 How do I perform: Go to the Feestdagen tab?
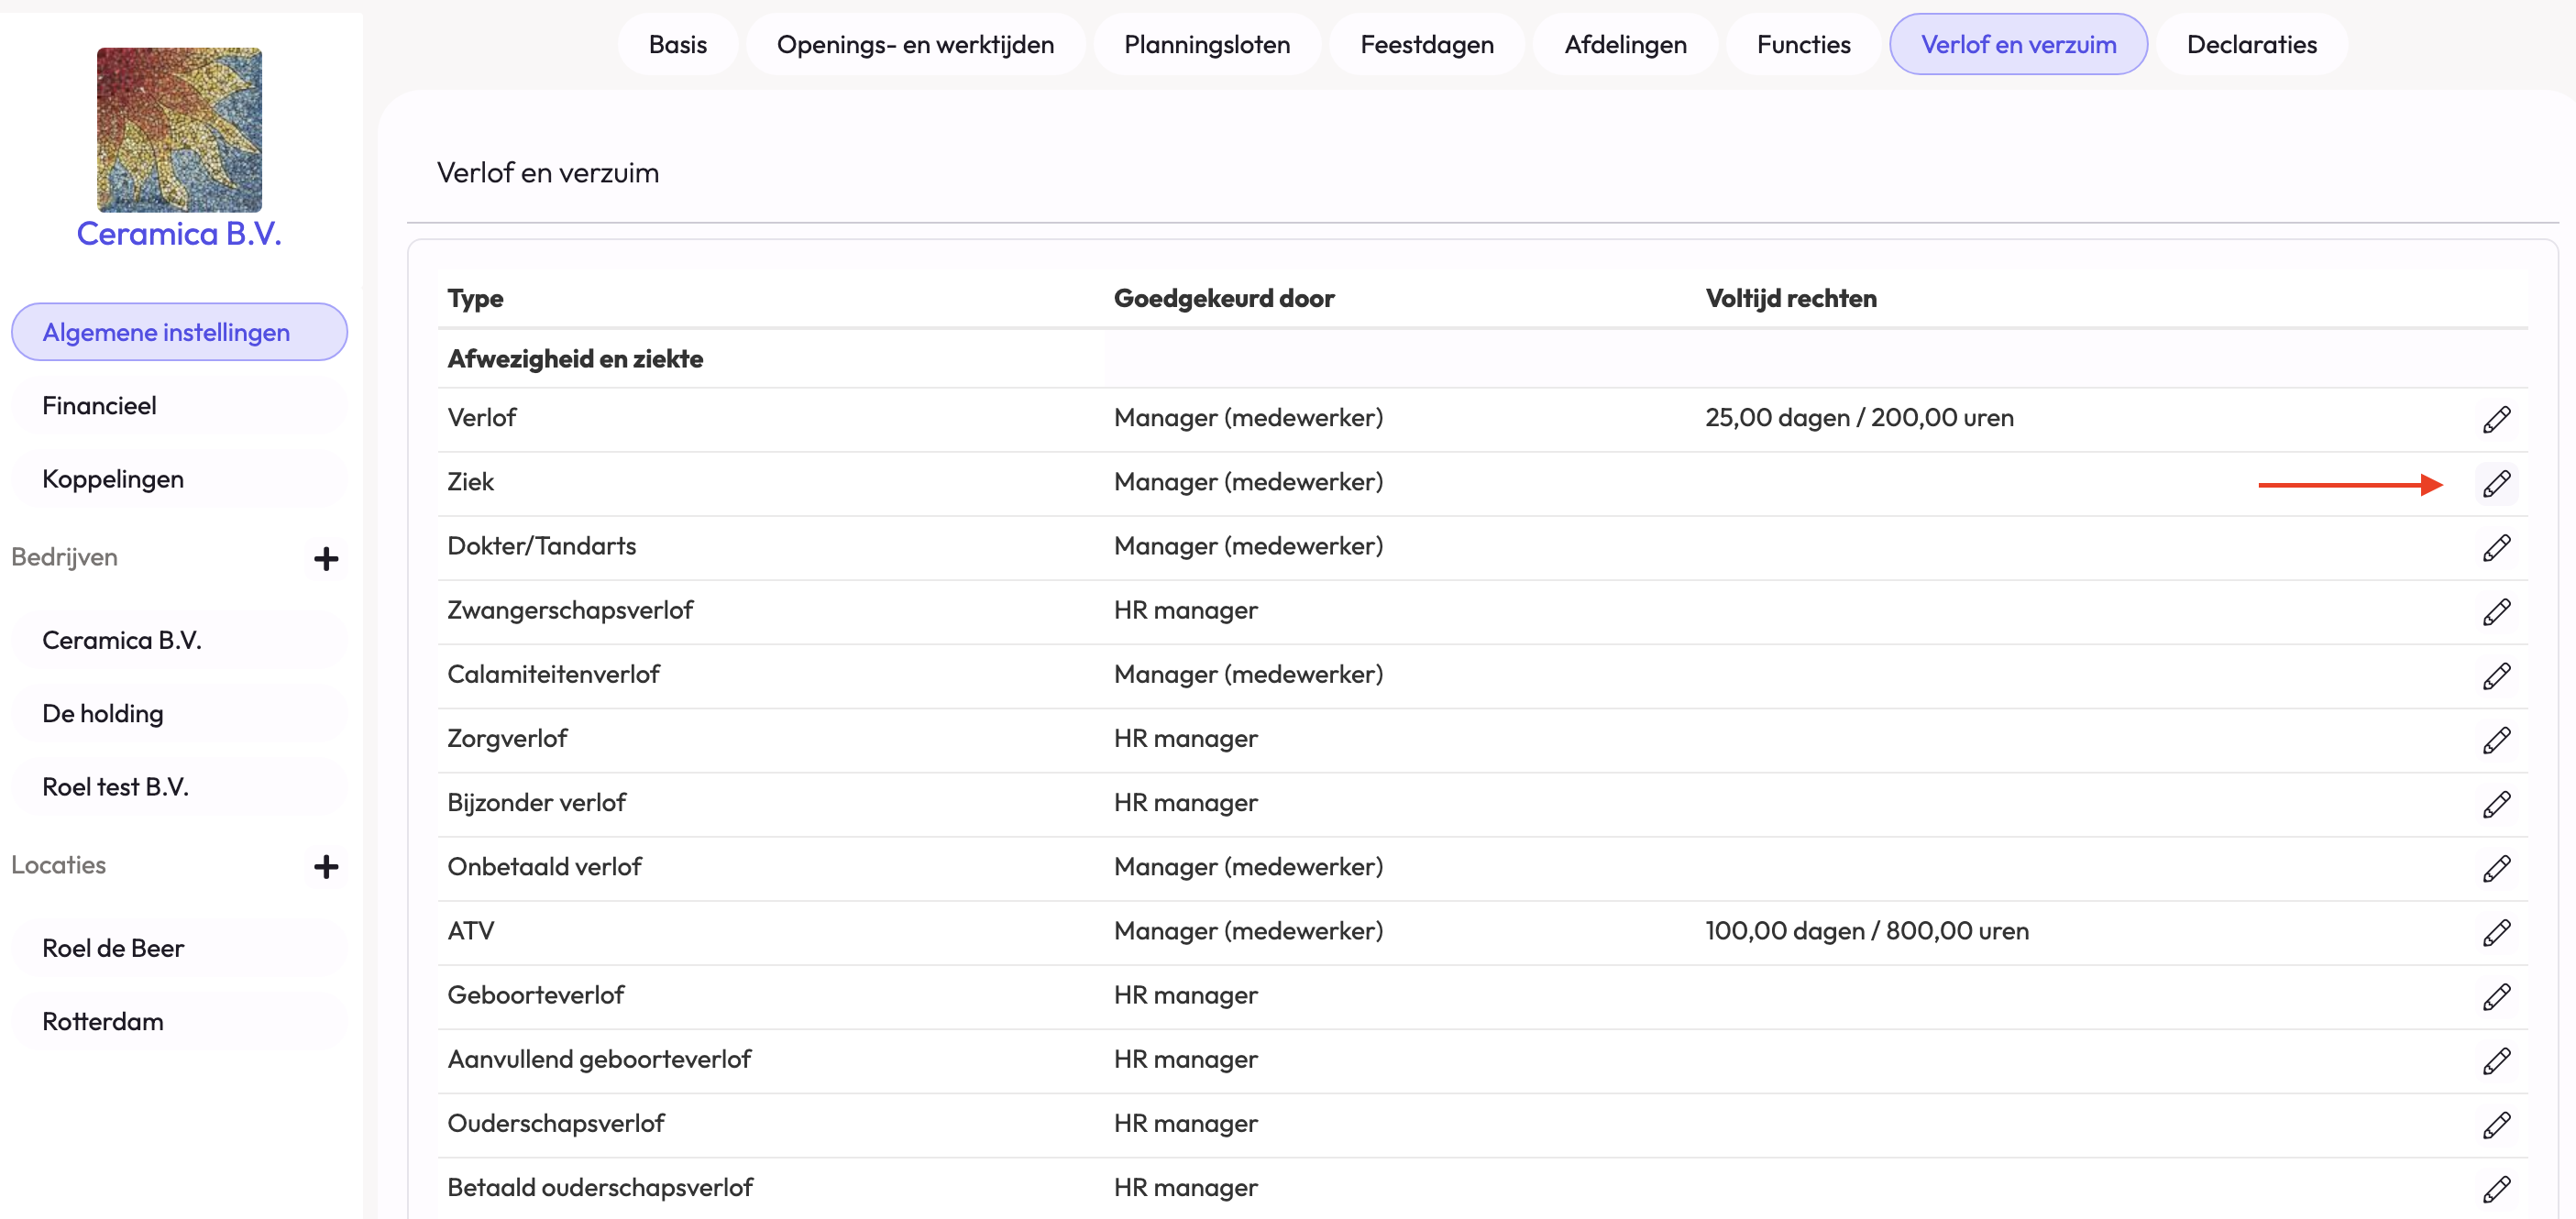tap(1426, 44)
